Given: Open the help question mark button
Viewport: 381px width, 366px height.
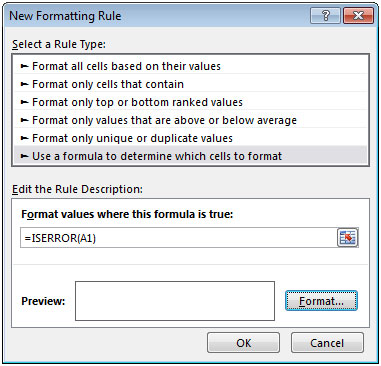Looking at the screenshot, I should [326, 16].
